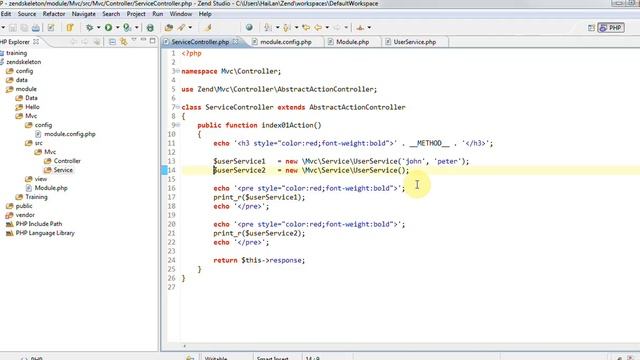Click the Run External Tools icon
Screen dimensions: 640x360
(127, 28)
